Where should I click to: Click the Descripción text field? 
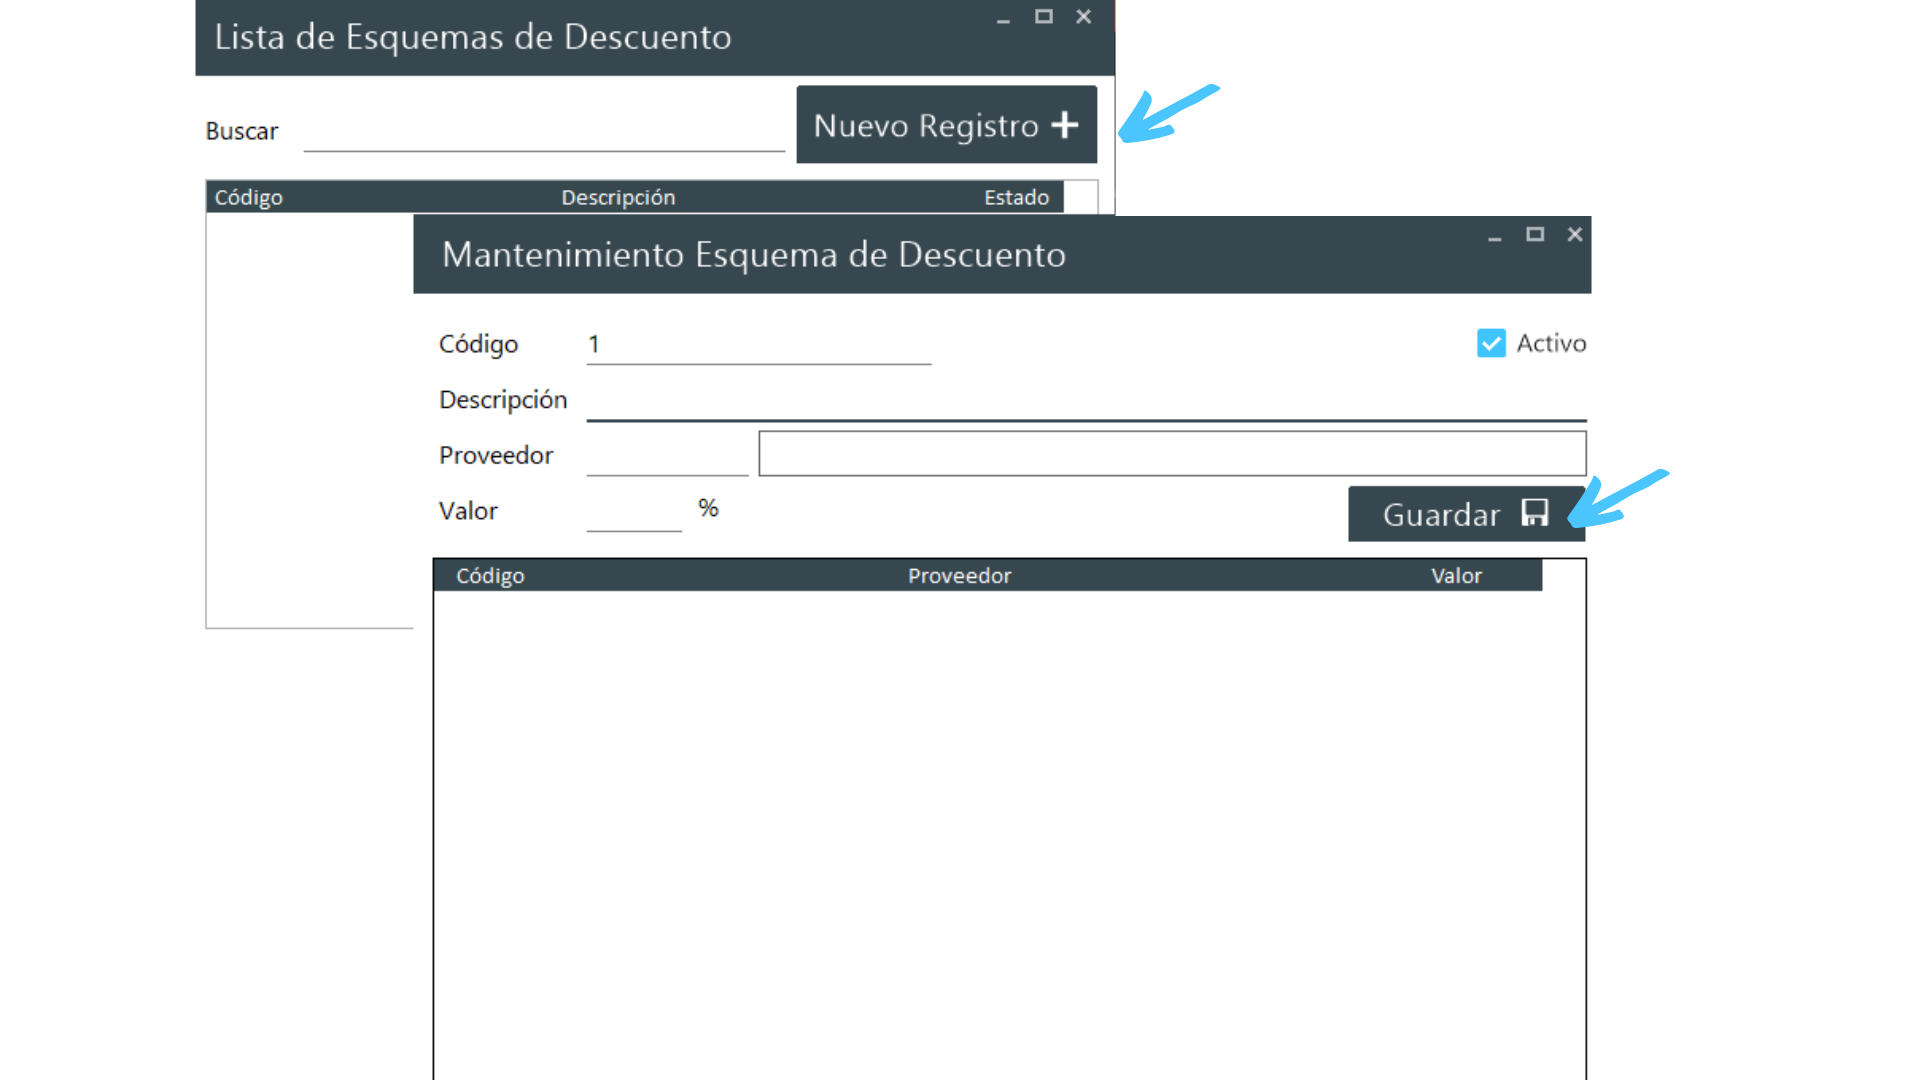[1085, 401]
